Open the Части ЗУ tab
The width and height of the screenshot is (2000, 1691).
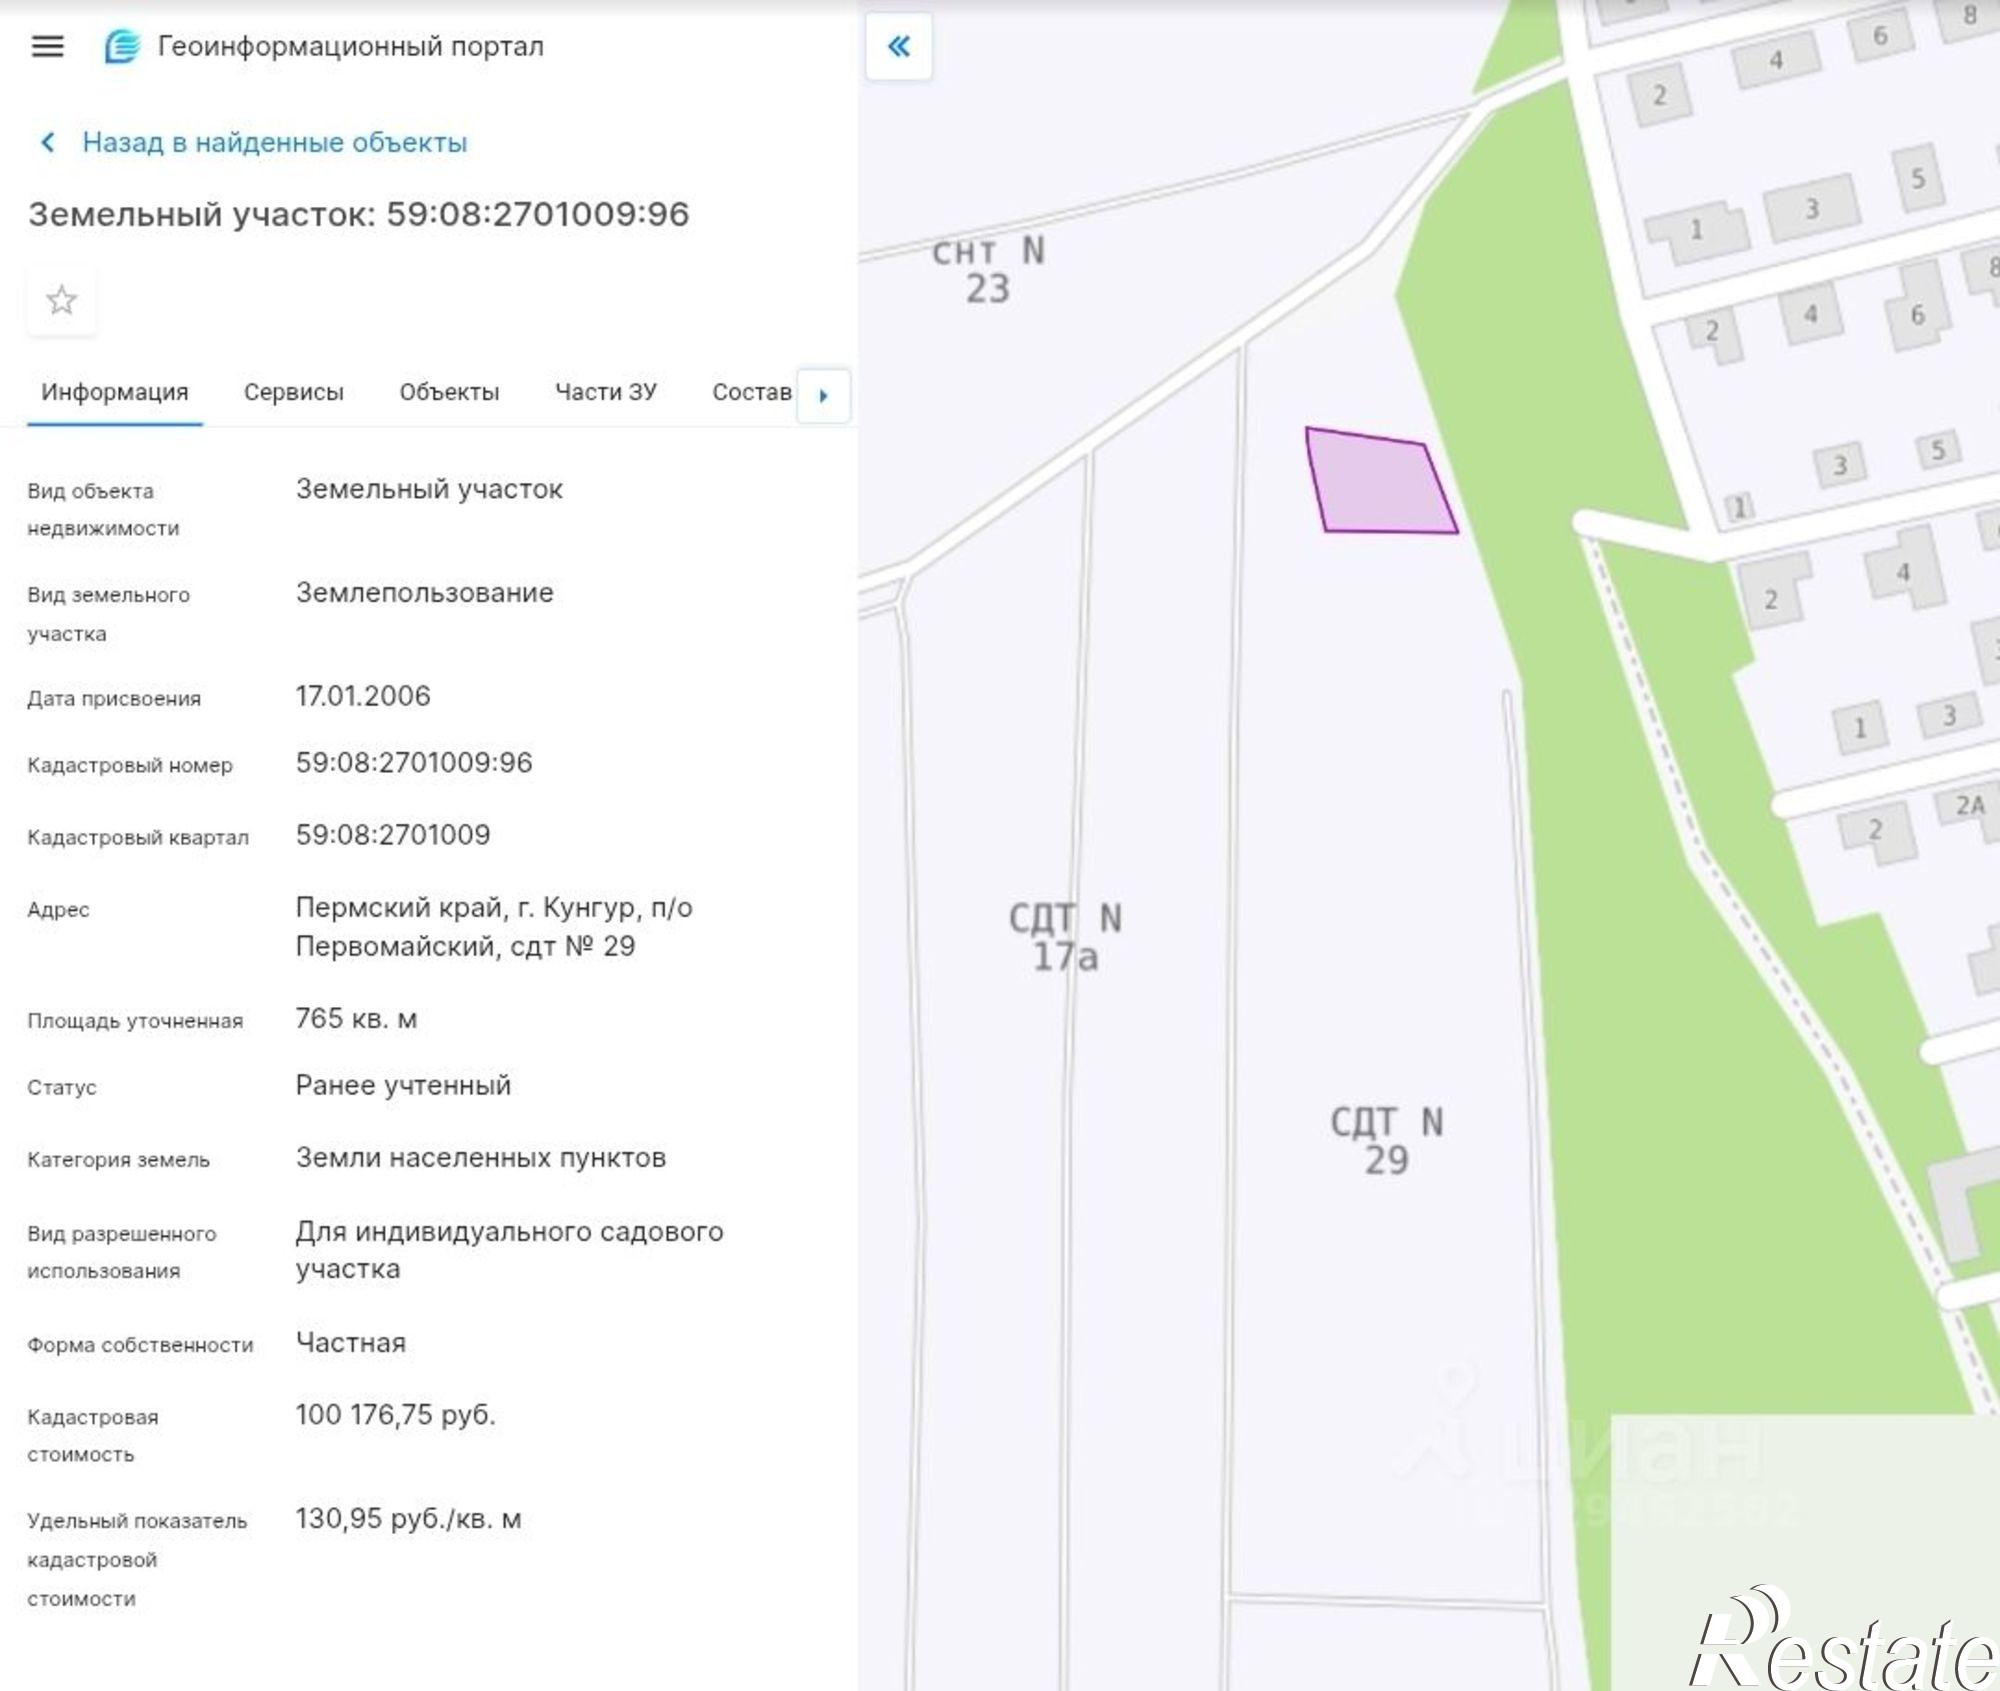(x=606, y=392)
